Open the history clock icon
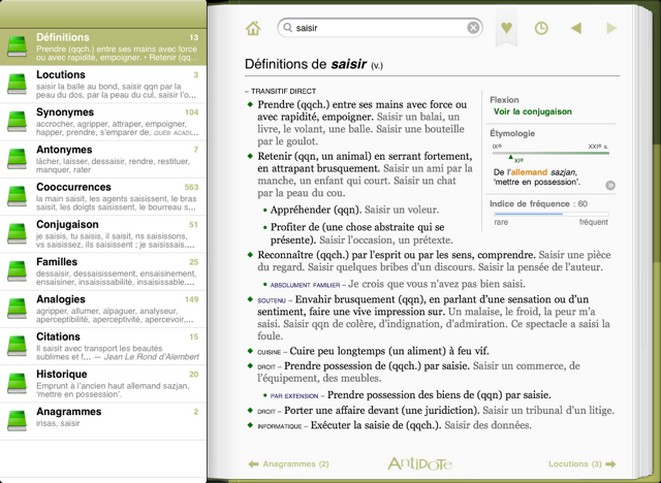 tap(541, 28)
